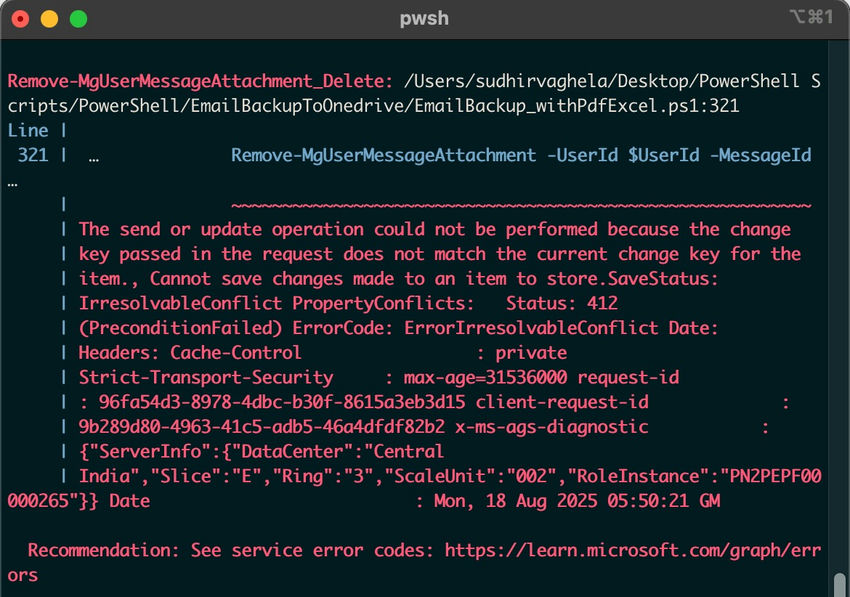Click the pwsh window title

click(424, 18)
